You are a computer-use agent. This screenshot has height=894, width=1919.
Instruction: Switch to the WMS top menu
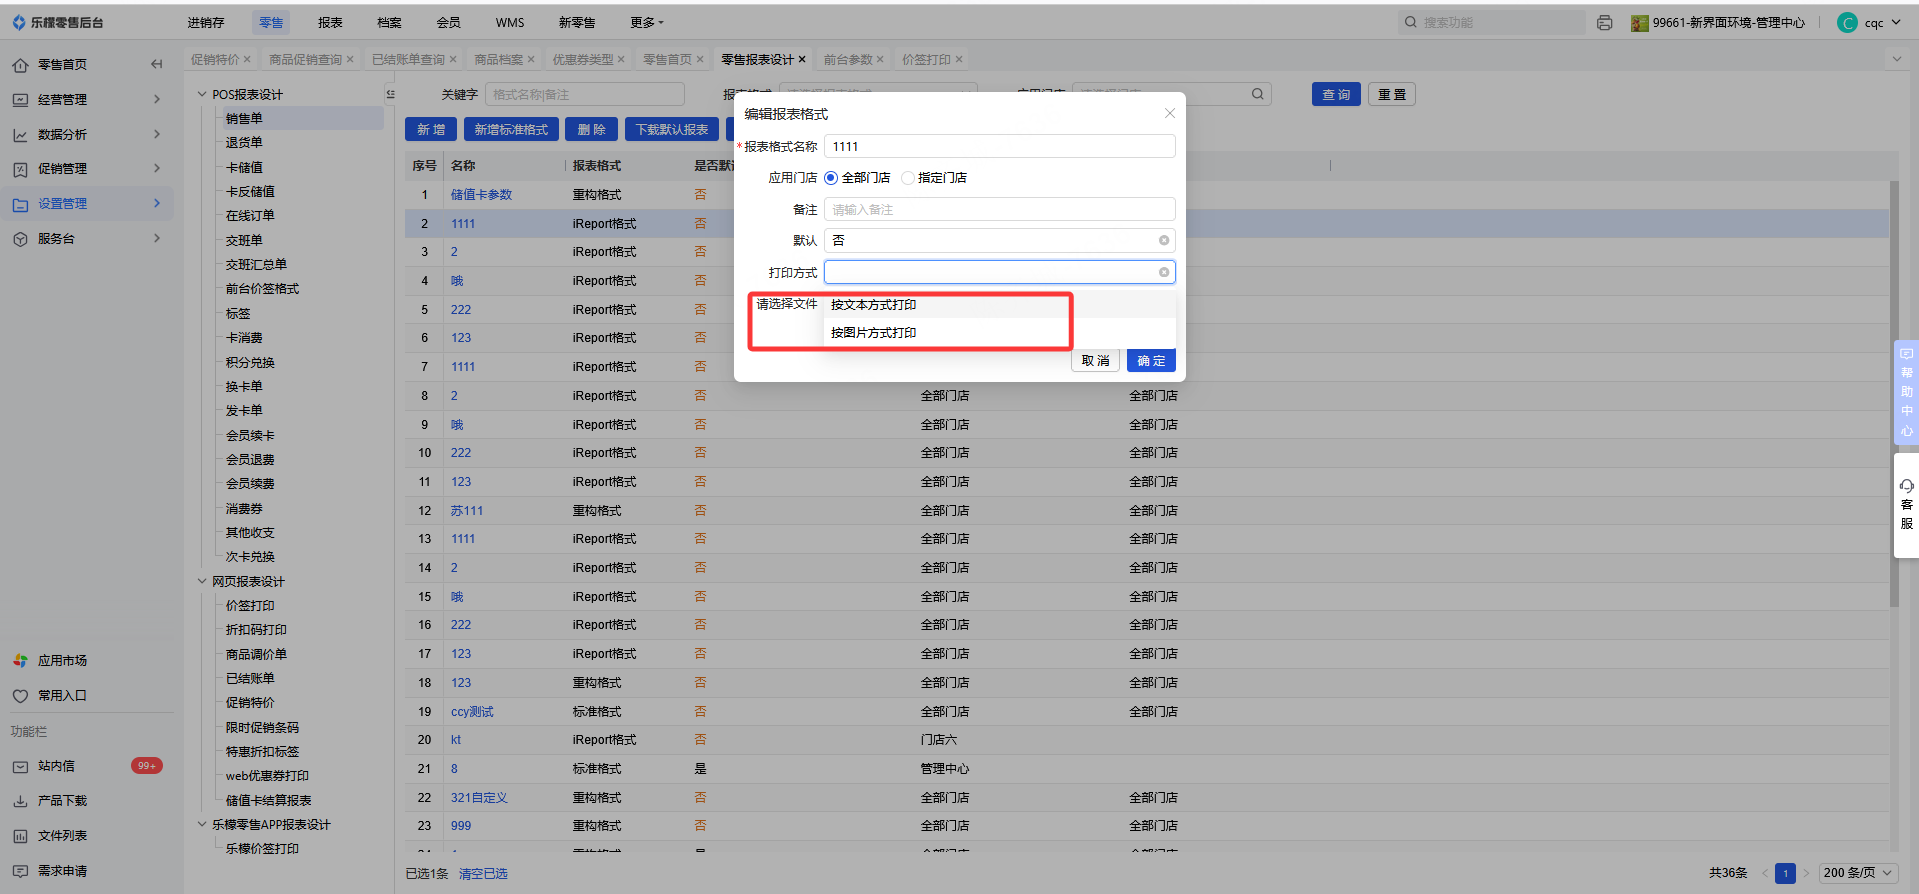click(x=510, y=22)
